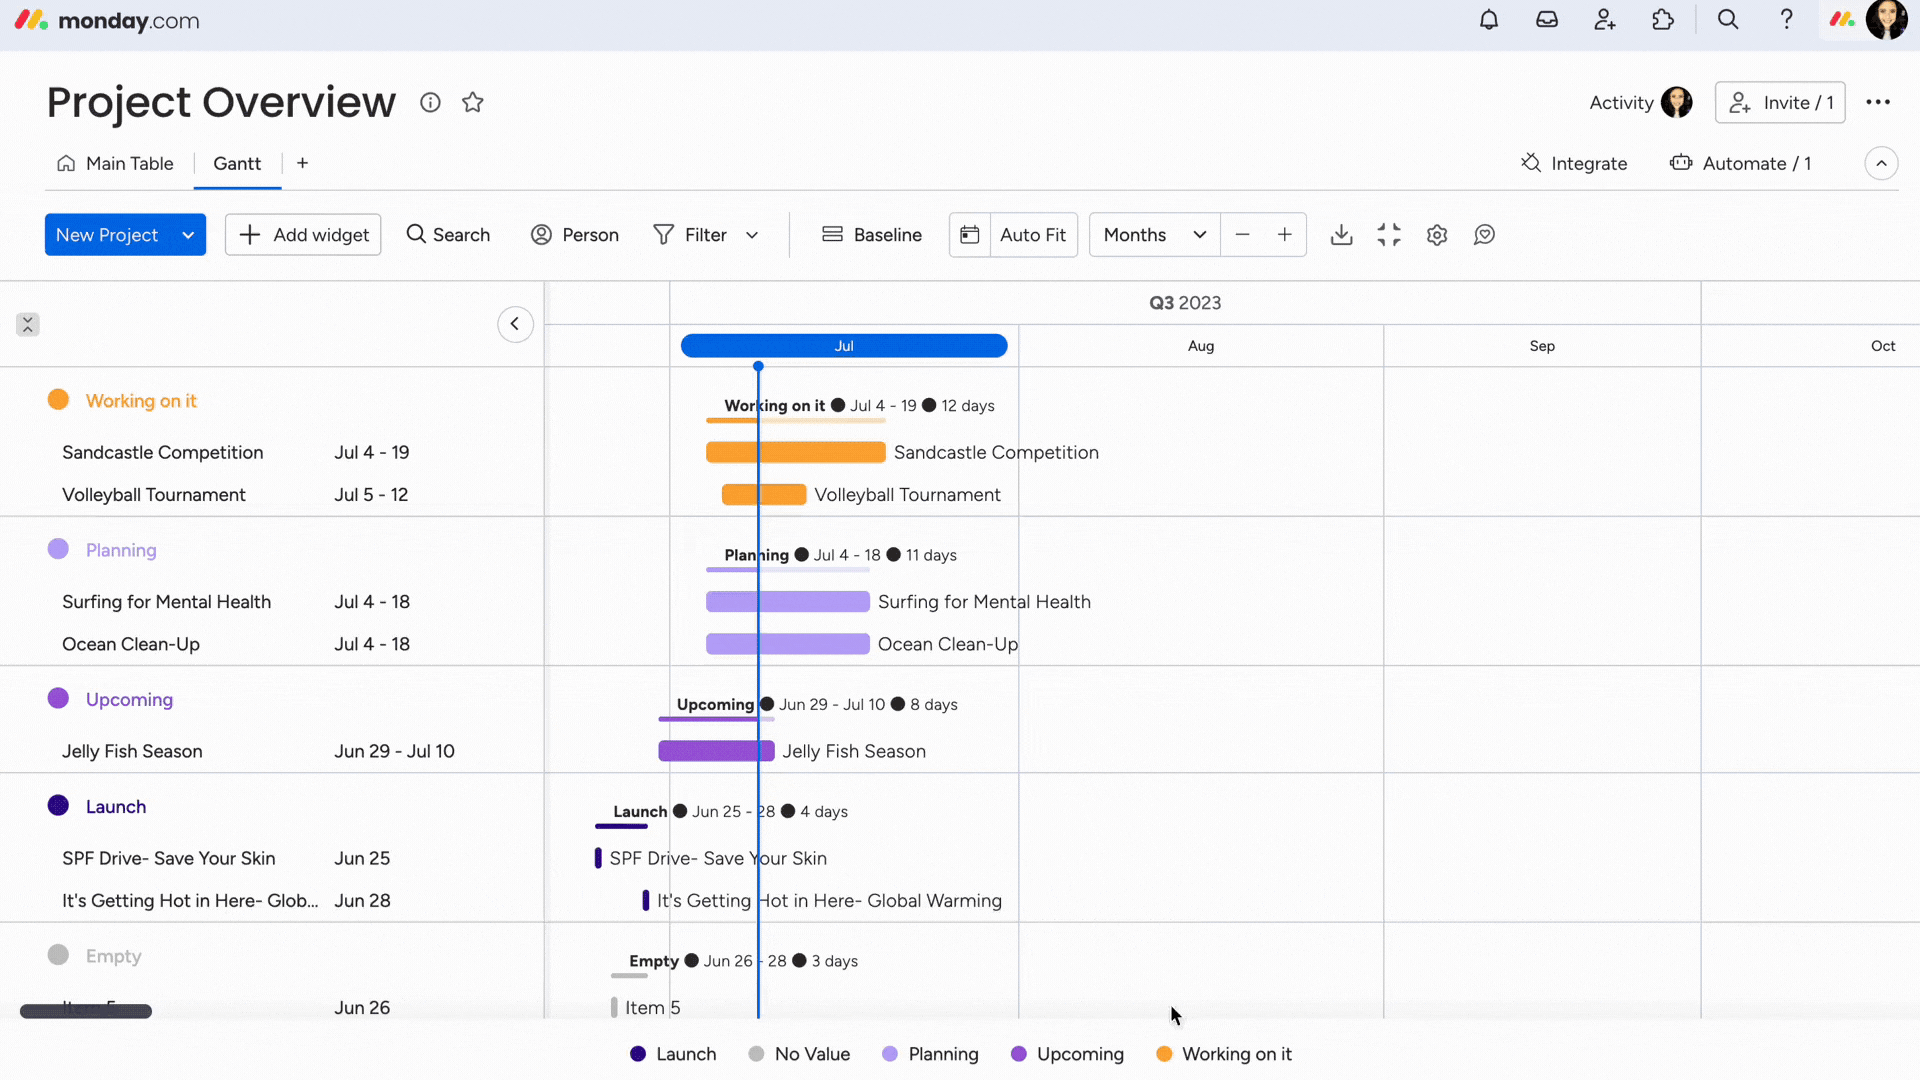Open the Months timescale dropdown

[1154, 235]
